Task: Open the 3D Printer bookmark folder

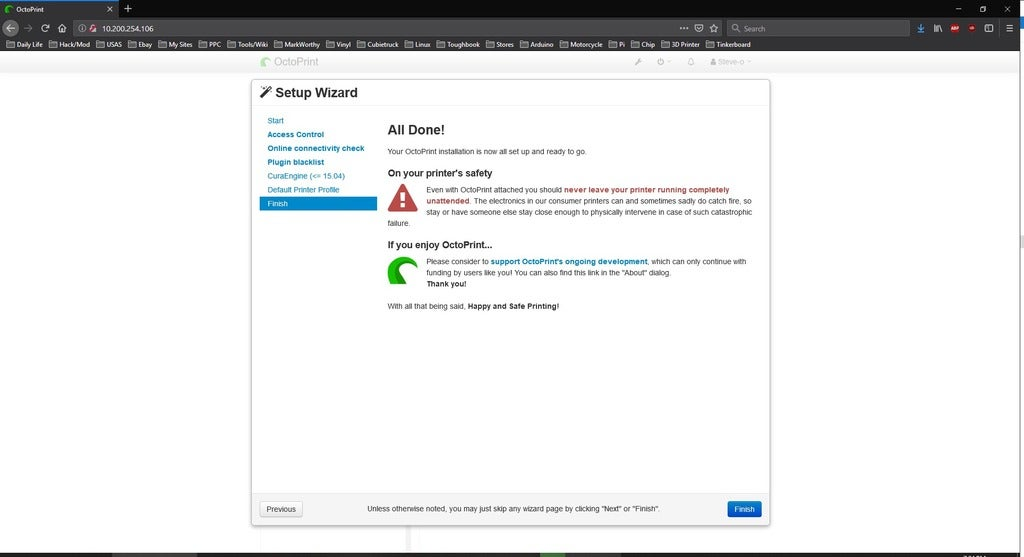Action: (x=680, y=44)
